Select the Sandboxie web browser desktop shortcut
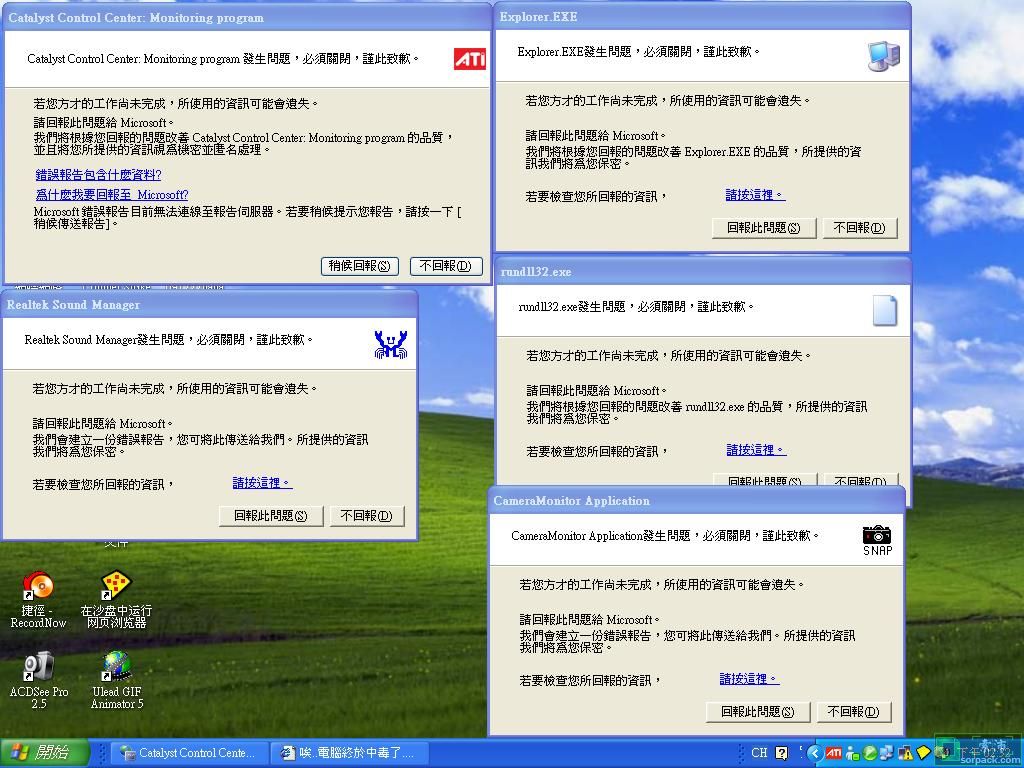Screen dimensions: 1024x768 116,587
